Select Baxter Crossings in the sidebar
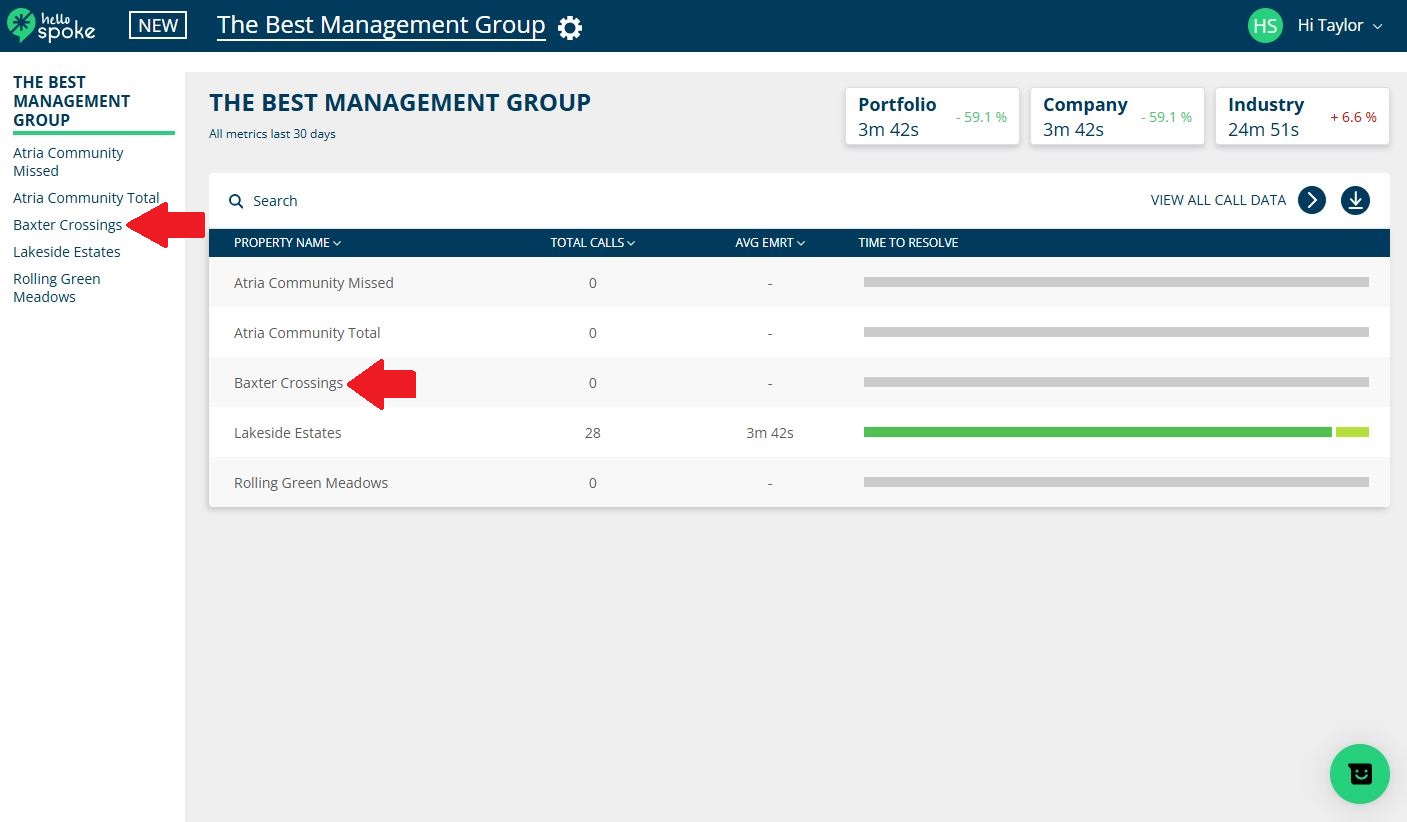 click(67, 224)
